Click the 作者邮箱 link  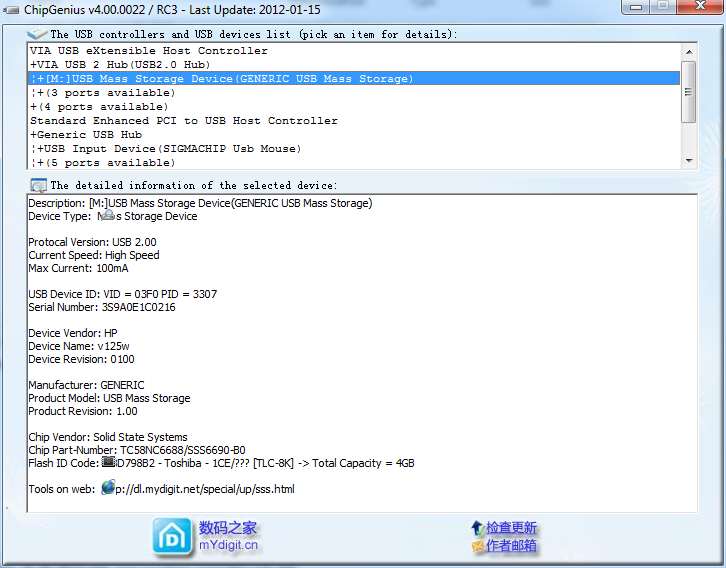point(511,546)
